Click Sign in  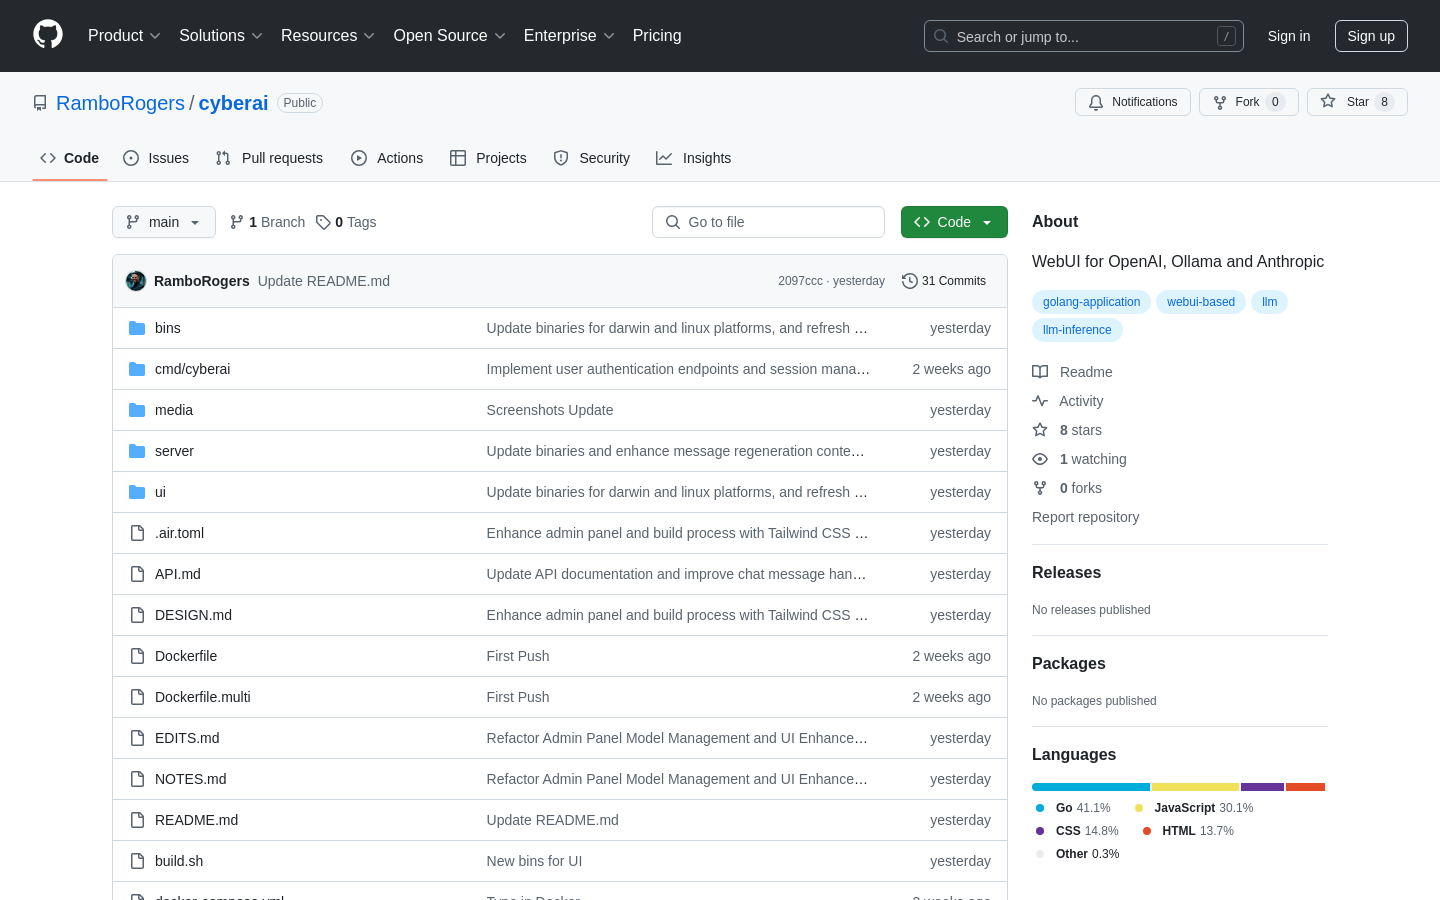[x=1289, y=36]
